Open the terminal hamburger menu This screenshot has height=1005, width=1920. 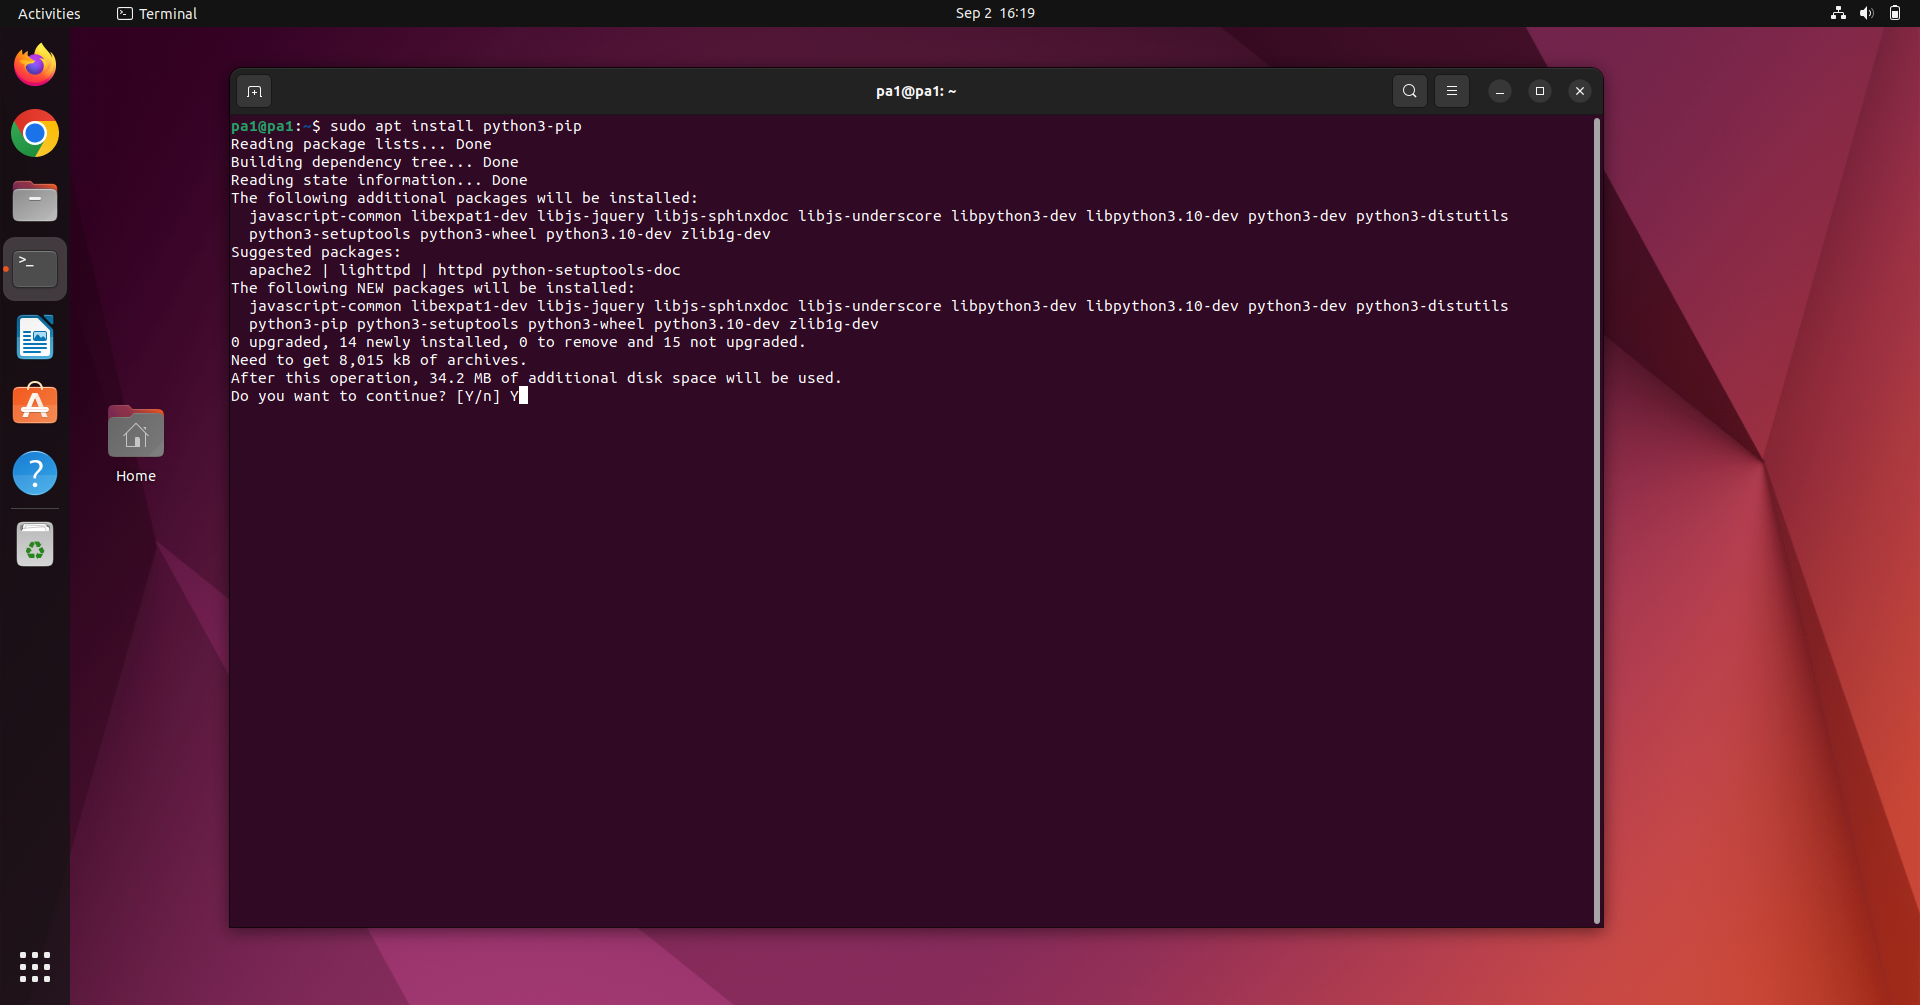tap(1452, 91)
